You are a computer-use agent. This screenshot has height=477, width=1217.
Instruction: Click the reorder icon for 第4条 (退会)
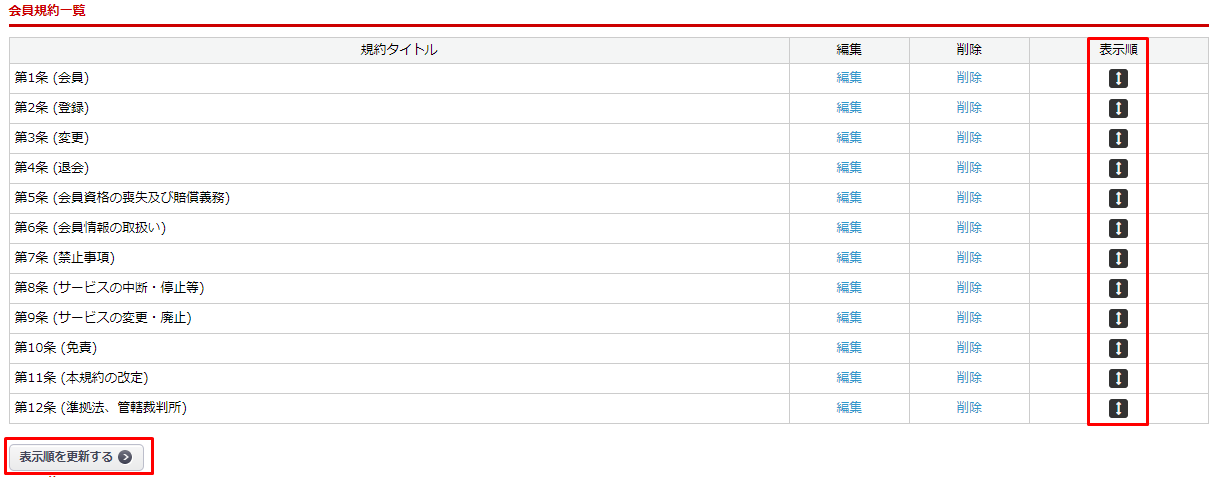pos(1118,169)
